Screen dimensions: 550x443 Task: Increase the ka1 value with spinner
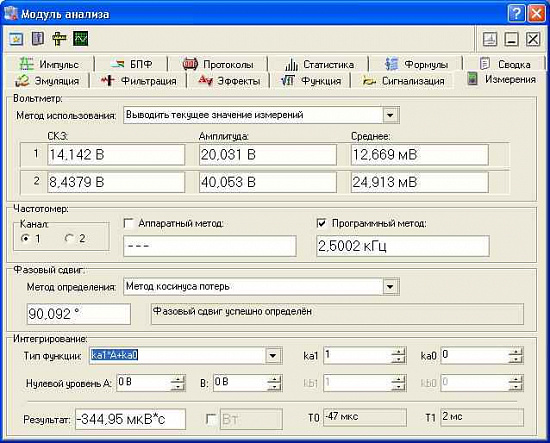coord(398,352)
